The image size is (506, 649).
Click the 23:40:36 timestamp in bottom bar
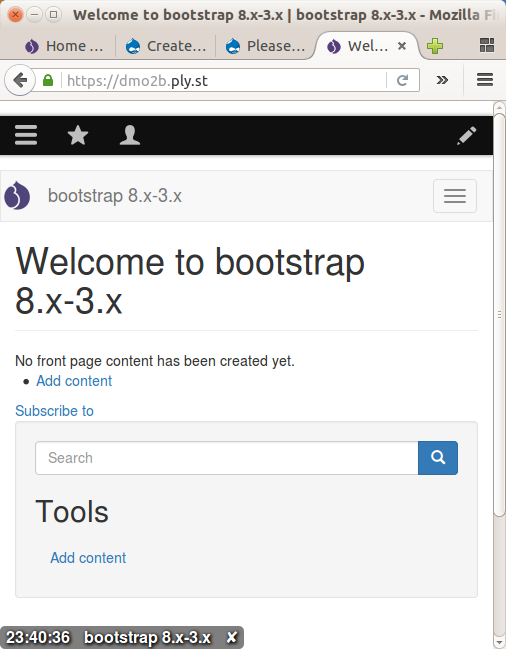pyautogui.click(x=38, y=637)
